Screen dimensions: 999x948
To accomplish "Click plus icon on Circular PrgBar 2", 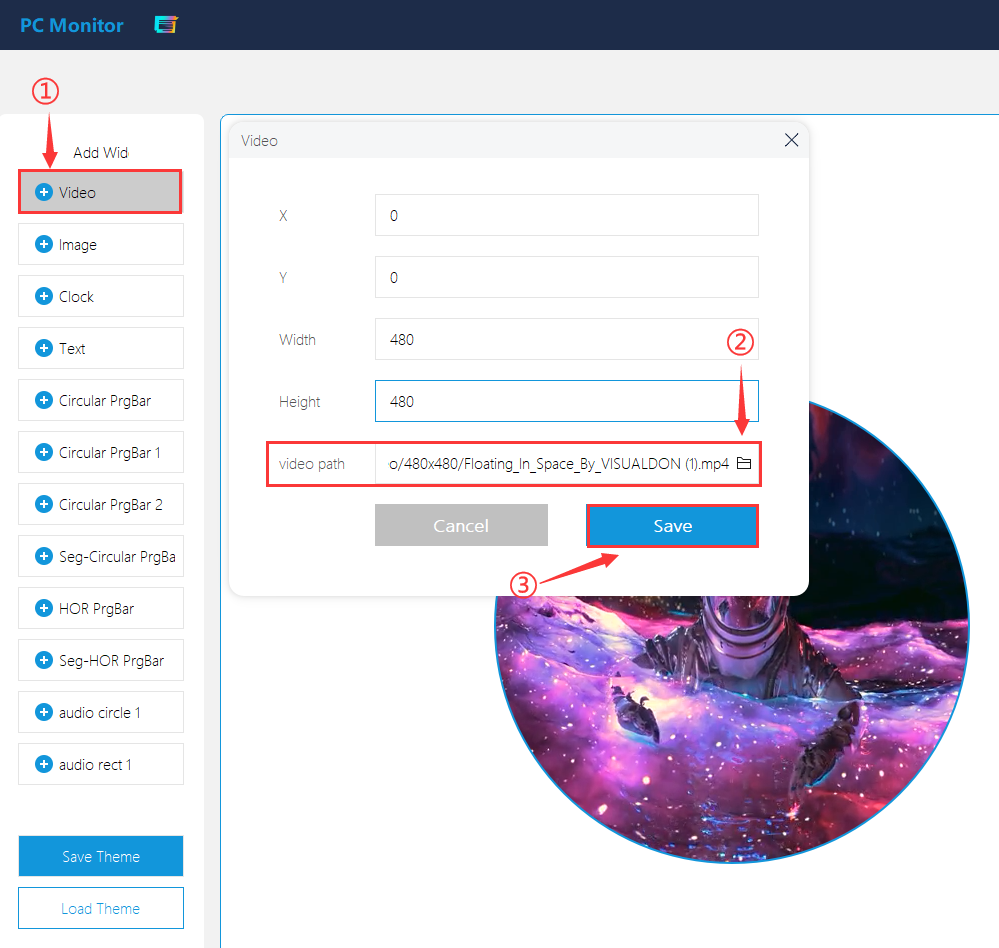I will coord(43,504).
